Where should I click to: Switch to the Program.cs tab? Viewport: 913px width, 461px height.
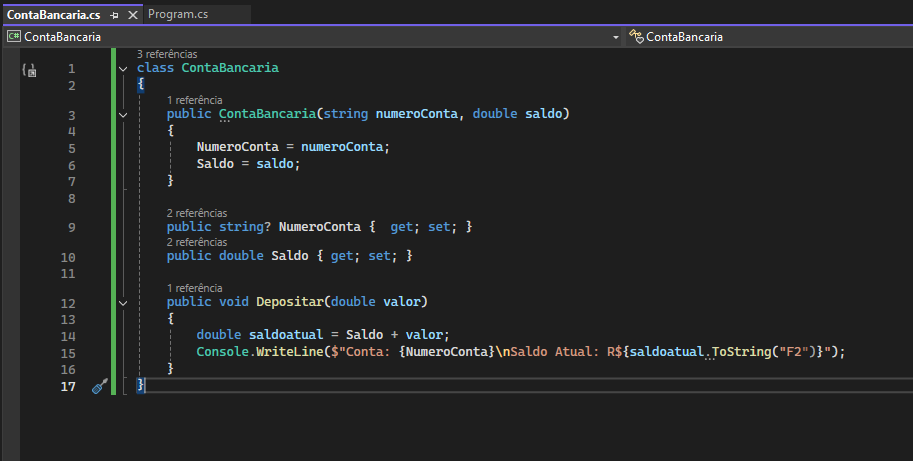[178, 15]
